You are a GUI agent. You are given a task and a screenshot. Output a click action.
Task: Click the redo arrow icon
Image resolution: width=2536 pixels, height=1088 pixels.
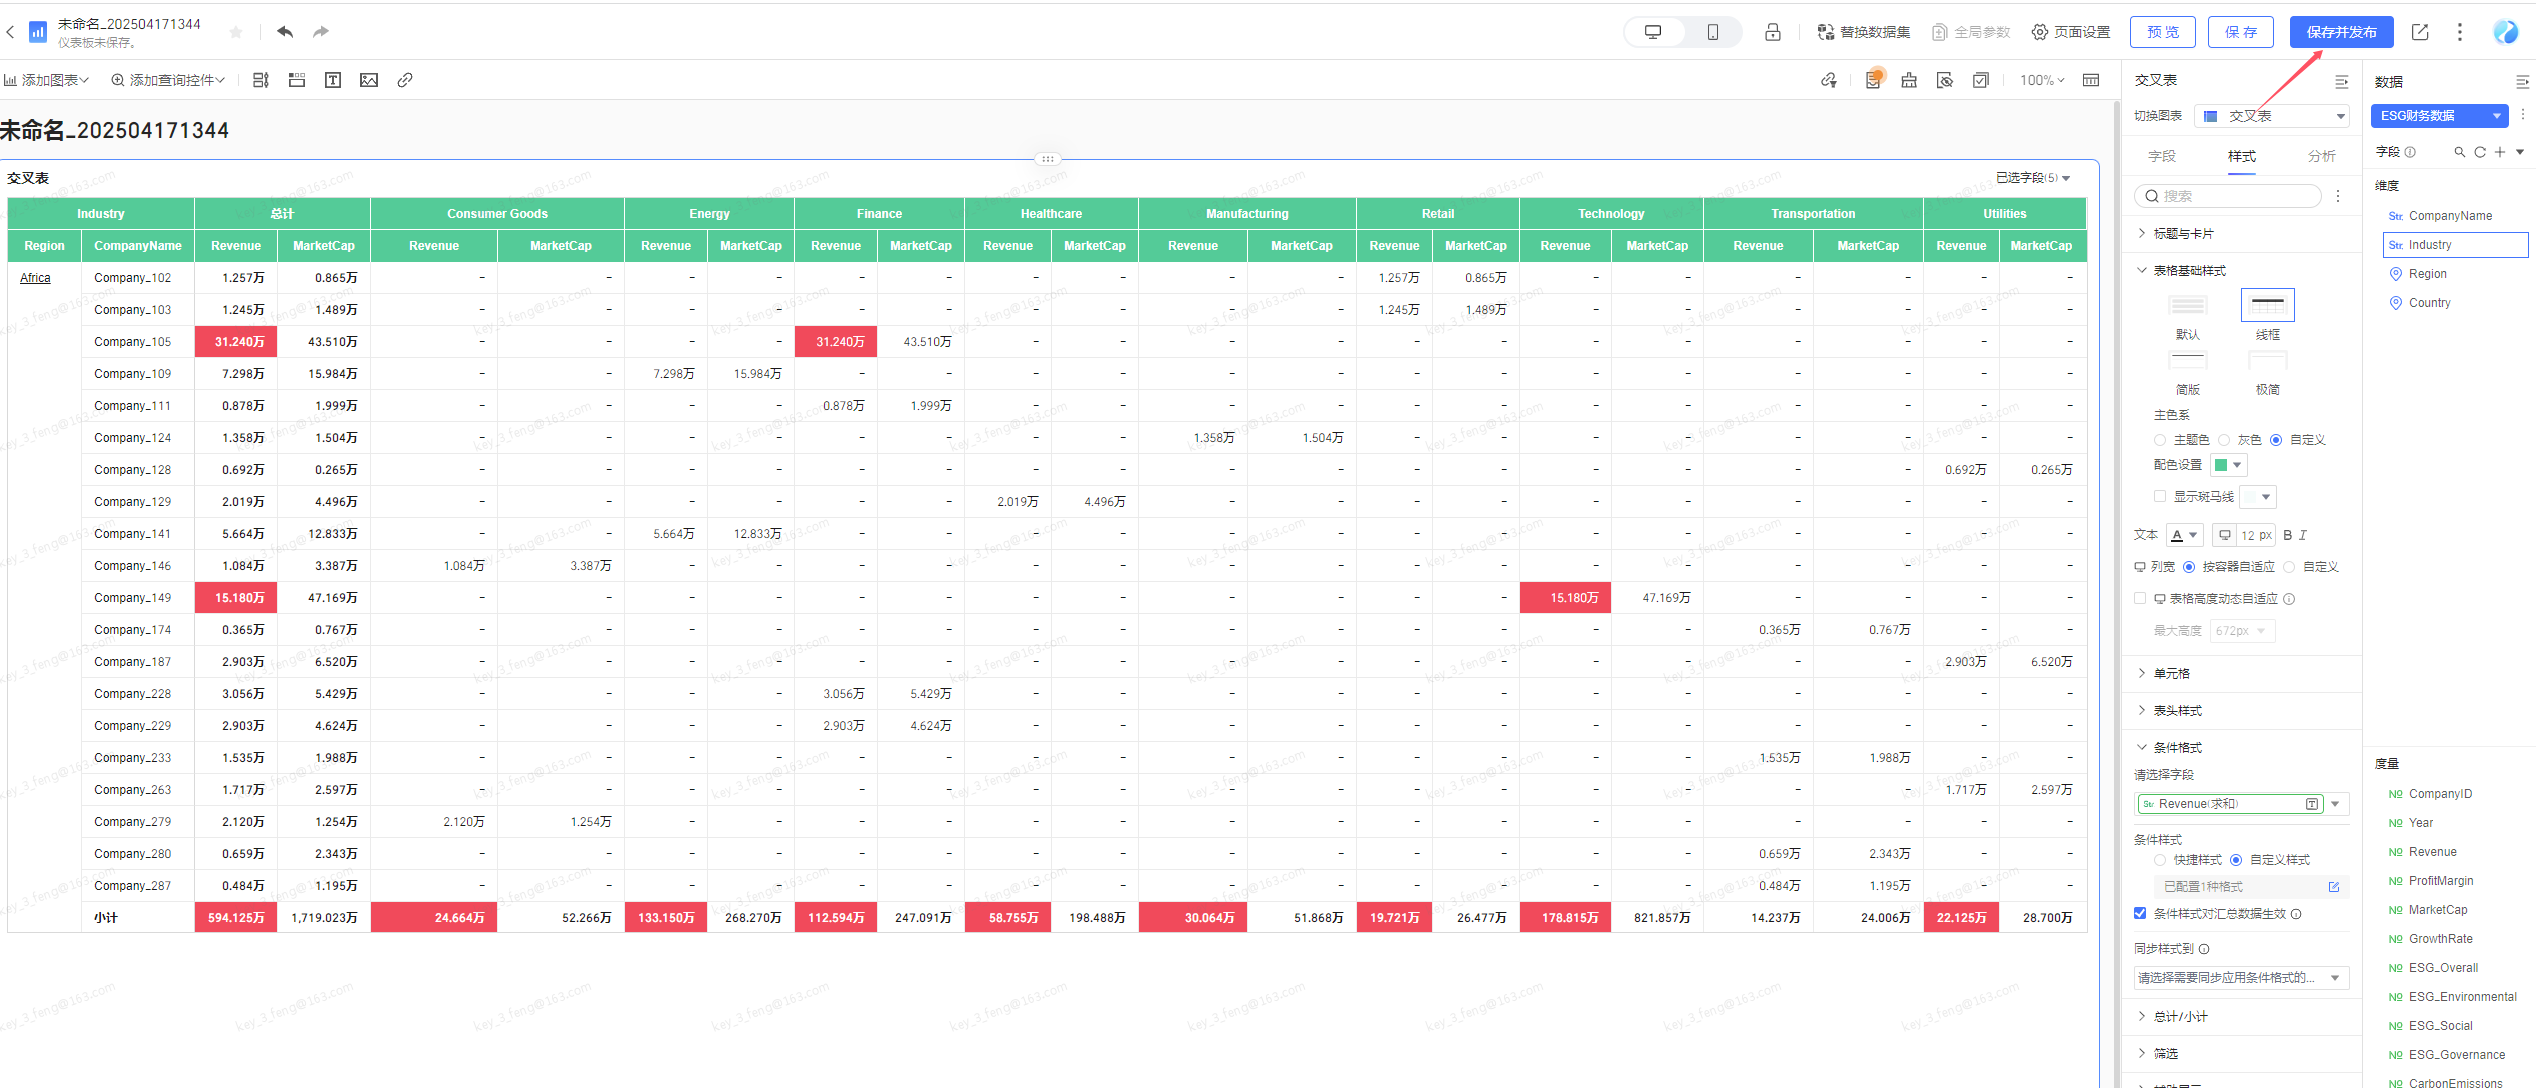[x=321, y=32]
